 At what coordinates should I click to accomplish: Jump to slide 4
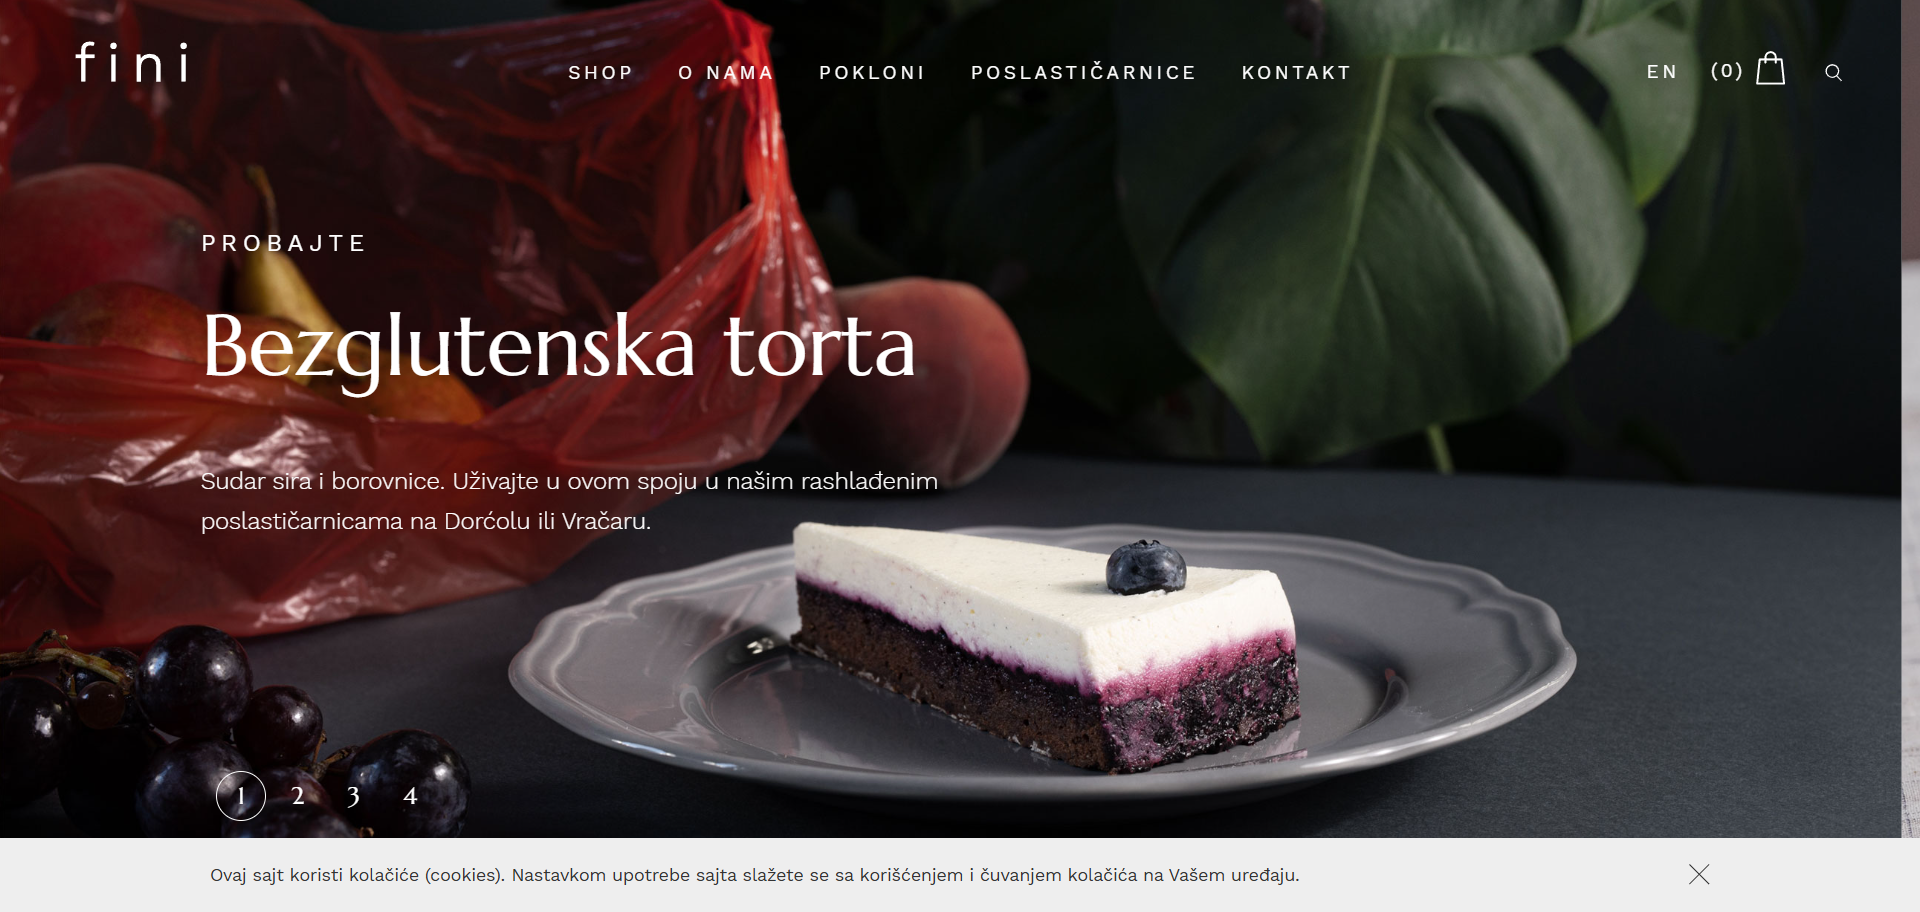pyautogui.click(x=410, y=796)
